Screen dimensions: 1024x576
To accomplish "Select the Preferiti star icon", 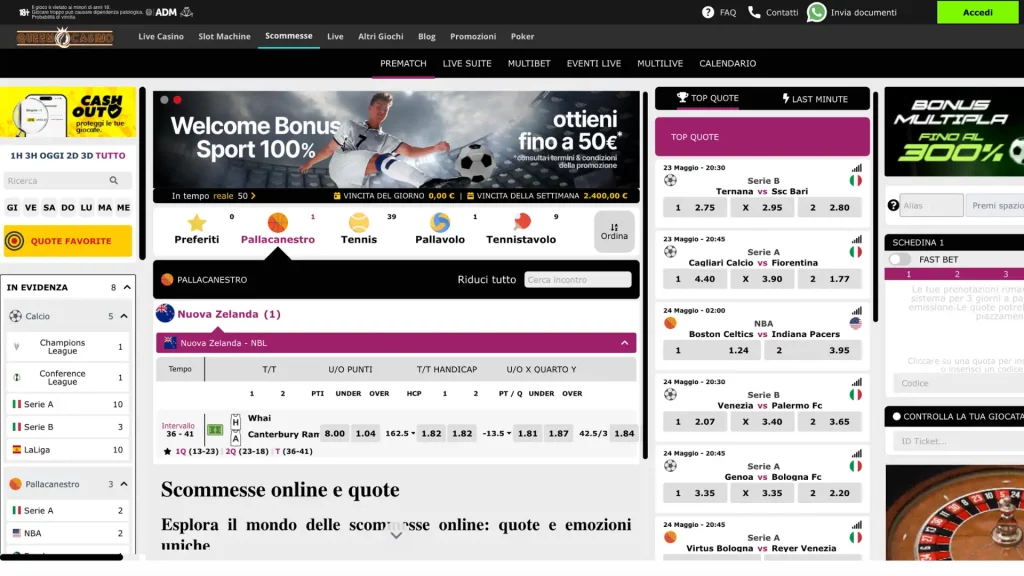I will (x=197, y=223).
